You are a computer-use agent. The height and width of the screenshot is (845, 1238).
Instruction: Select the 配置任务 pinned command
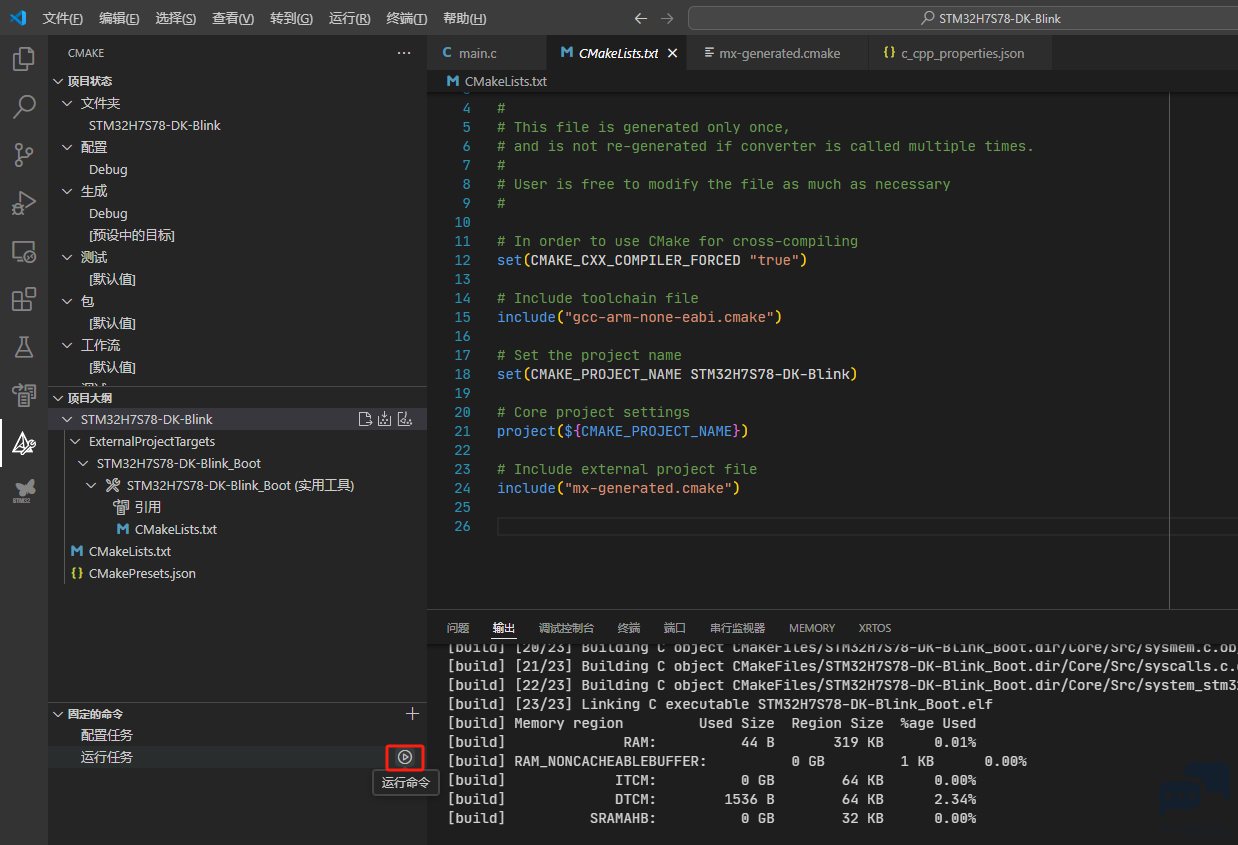pos(237,735)
